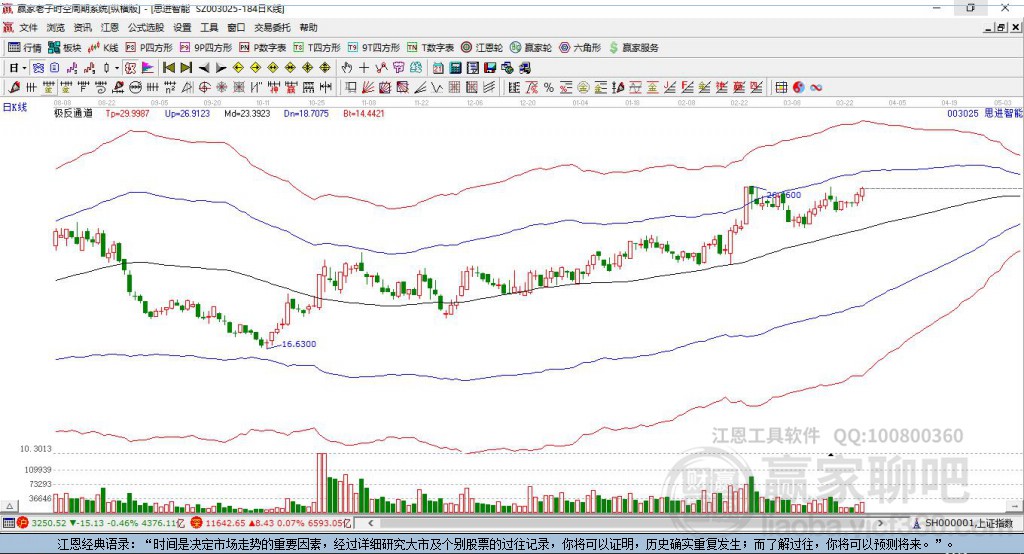Open the 六角形 hexagon tool
Screen dimensions: 1024x554
coord(580,48)
